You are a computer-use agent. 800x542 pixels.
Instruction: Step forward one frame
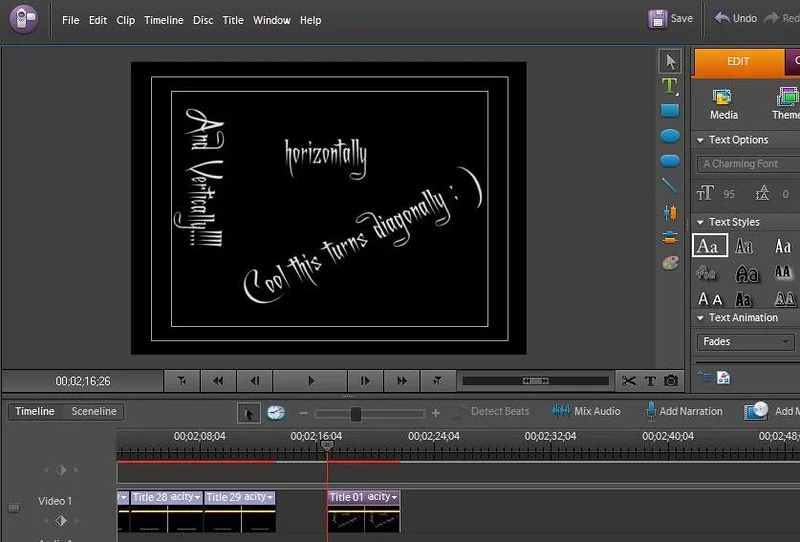pos(365,381)
